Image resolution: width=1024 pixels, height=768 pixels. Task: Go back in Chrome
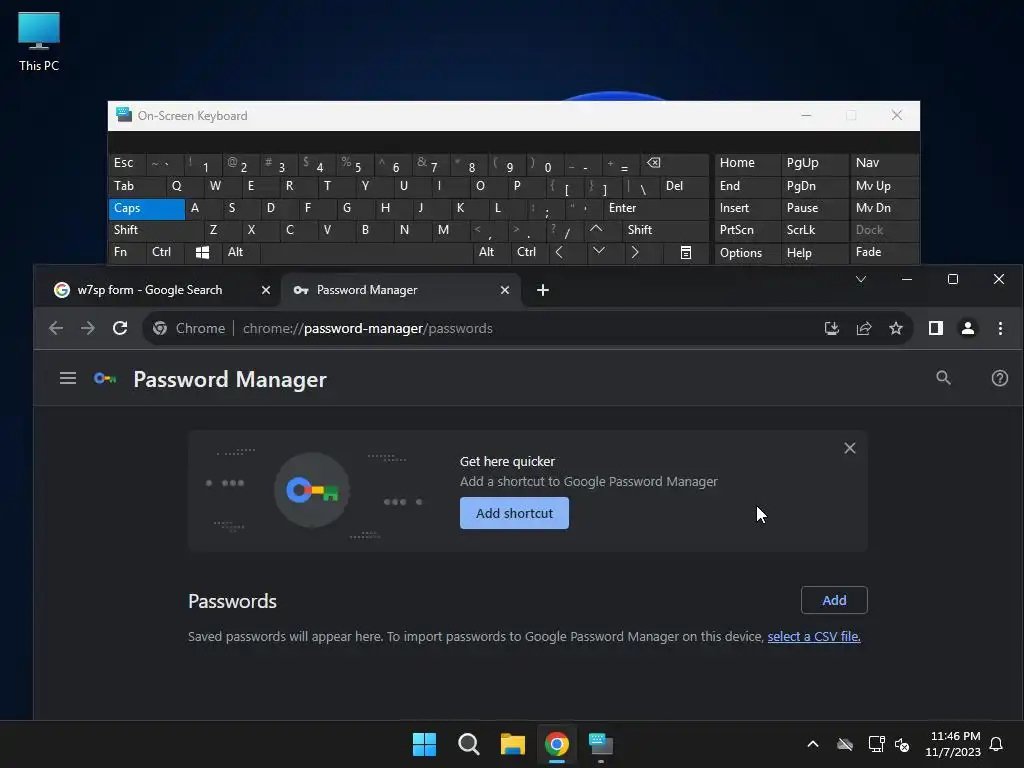(x=56, y=328)
